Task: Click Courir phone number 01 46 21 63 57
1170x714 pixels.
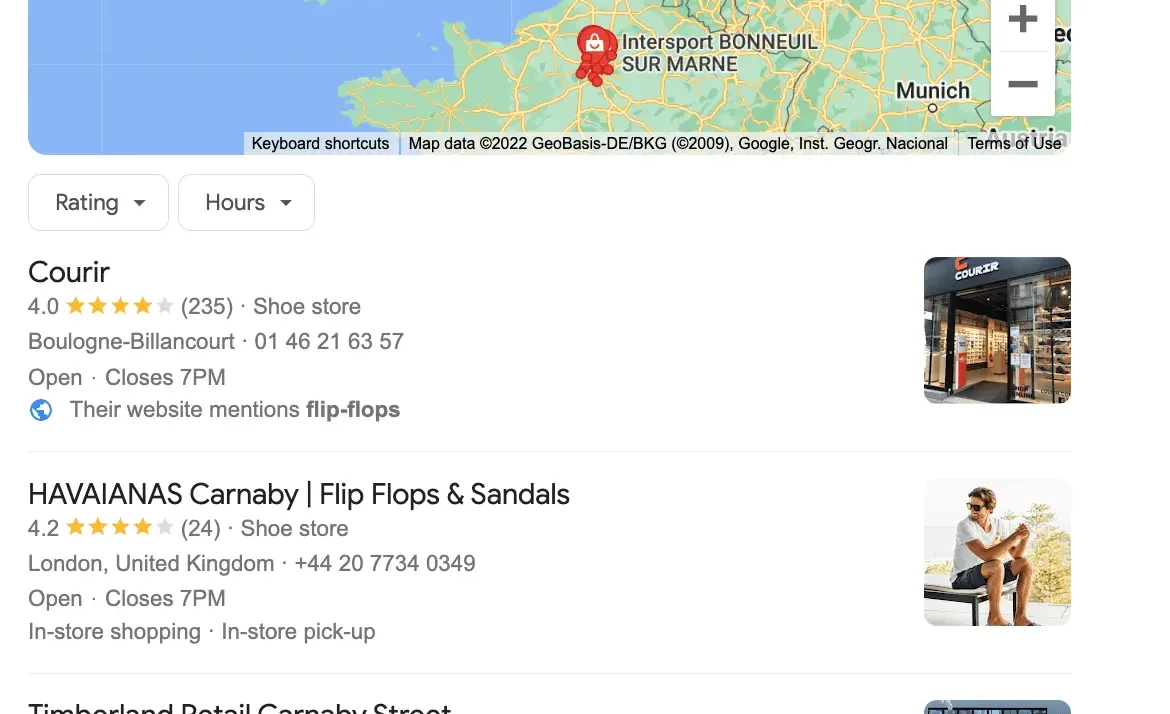Action: [329, 341]
